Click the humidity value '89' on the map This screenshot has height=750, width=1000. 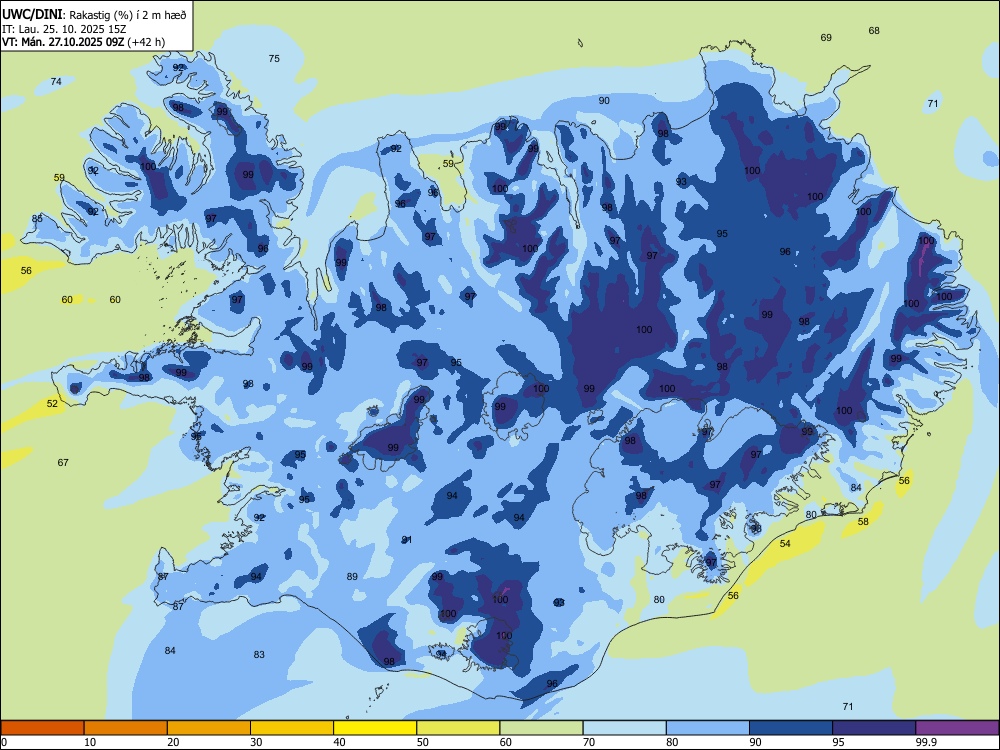coord(352,577)
